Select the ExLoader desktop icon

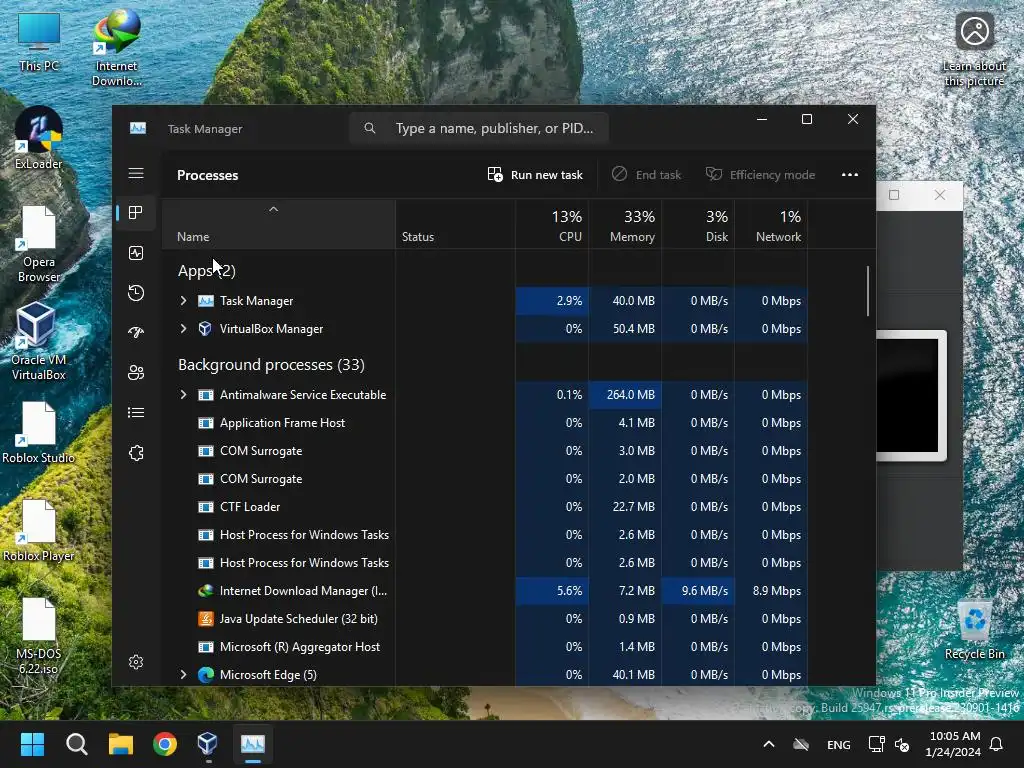39,138
